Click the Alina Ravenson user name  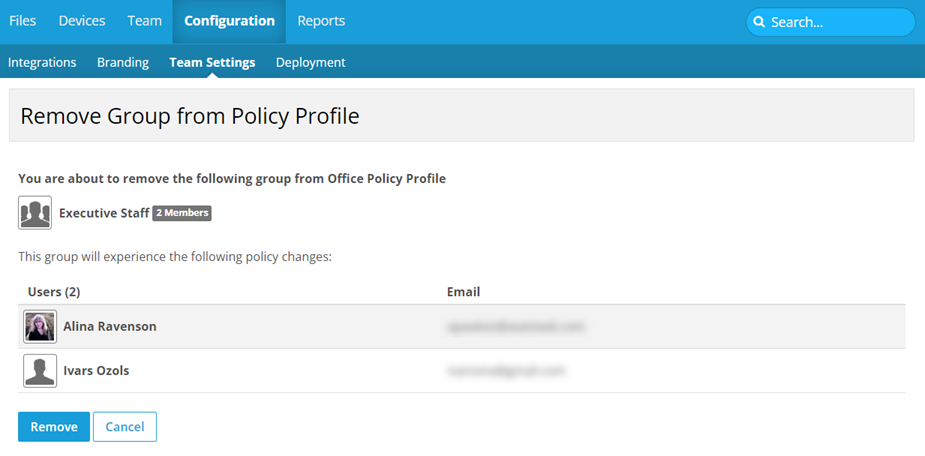(110, 327)
